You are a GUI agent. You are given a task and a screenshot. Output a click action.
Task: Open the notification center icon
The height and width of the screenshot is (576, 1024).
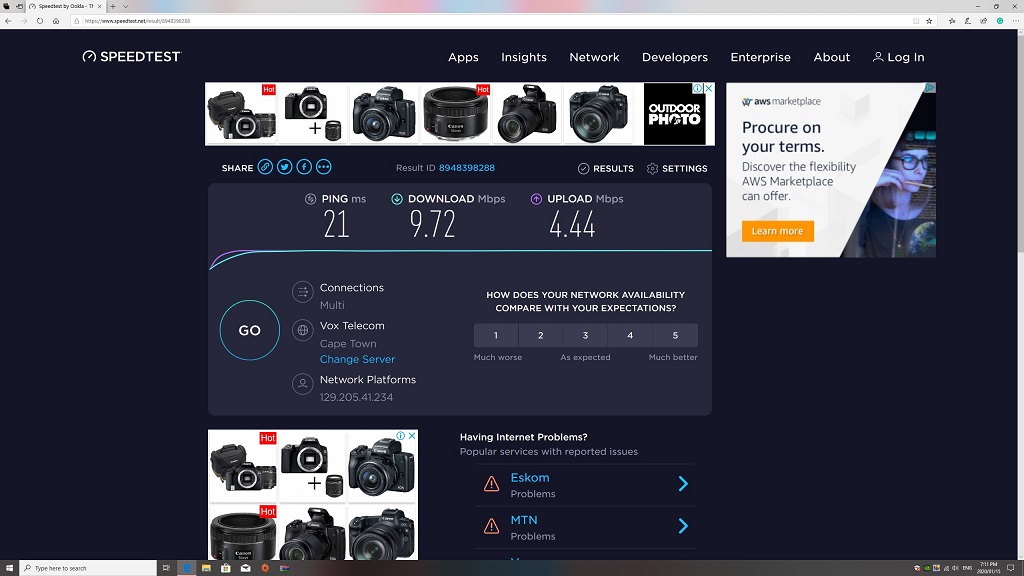(x=1011, y=568)
